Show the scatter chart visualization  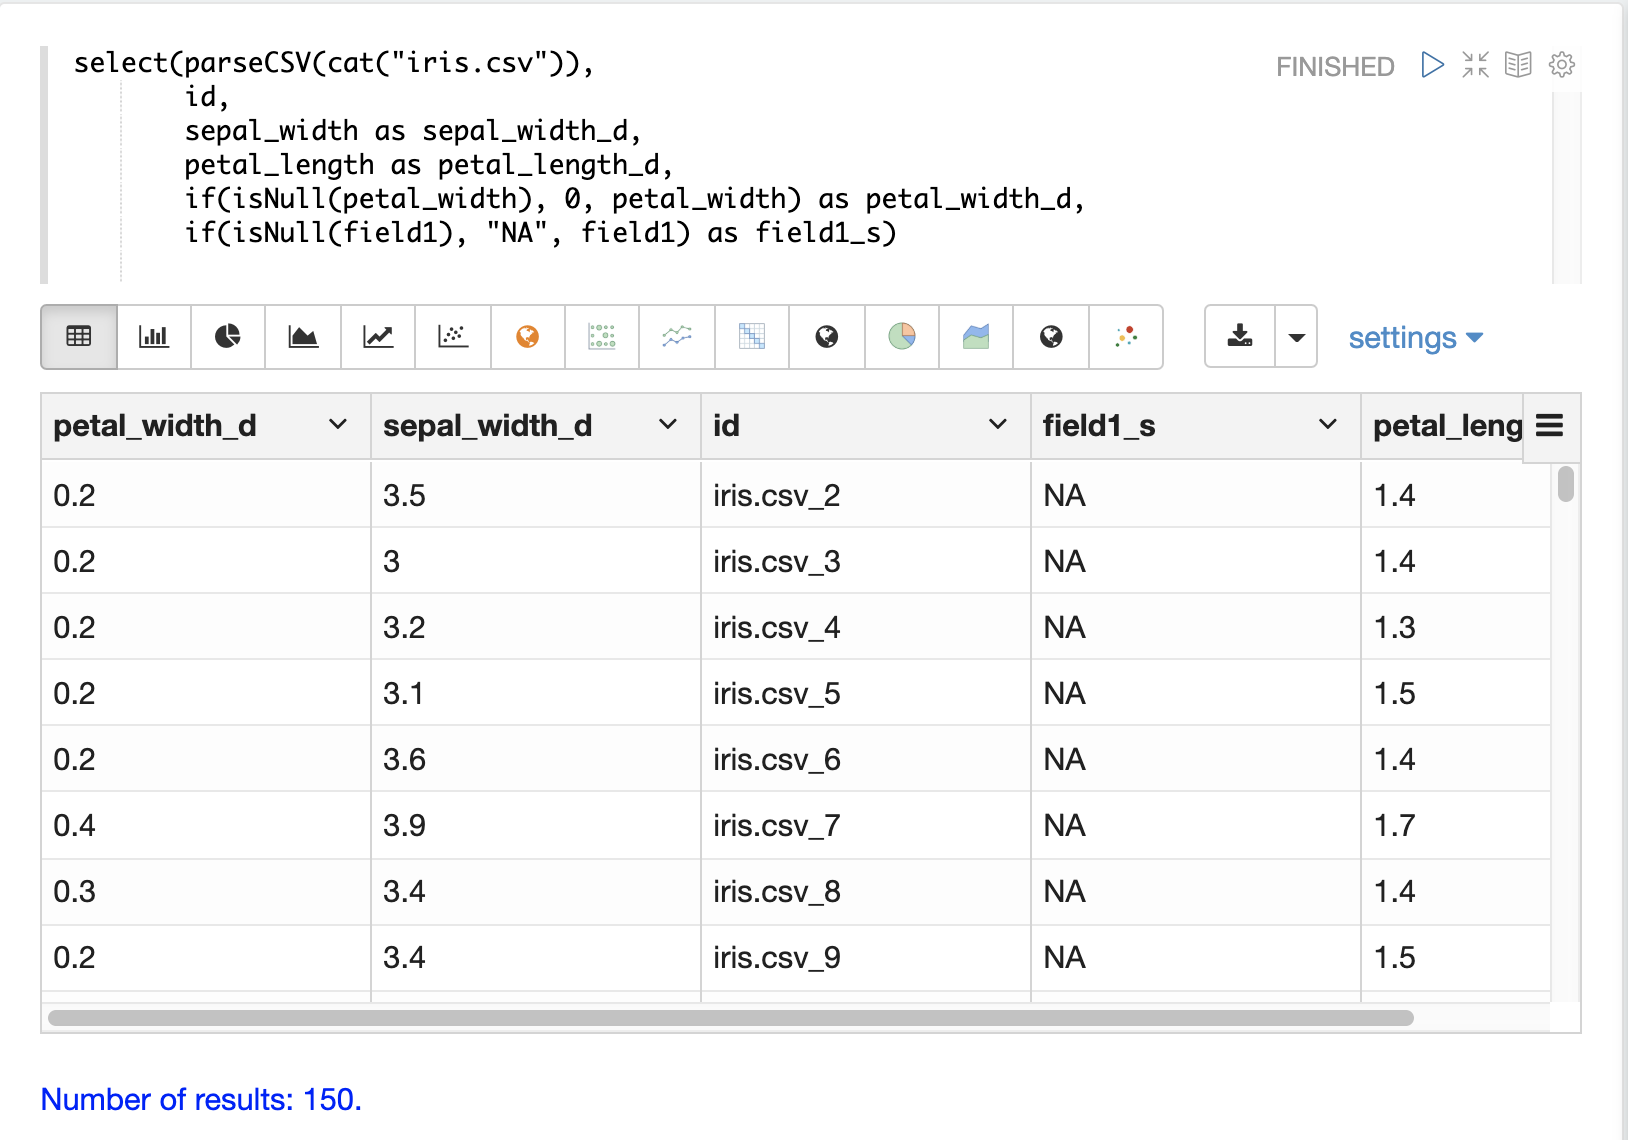(x=453, y=337)
